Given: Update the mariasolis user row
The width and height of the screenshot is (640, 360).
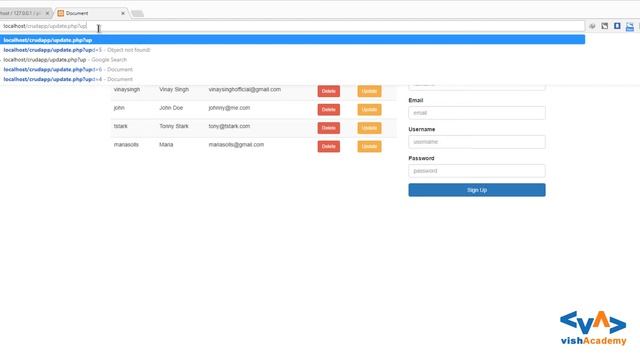Looking at the screenshot, I should click(x=369, y=146).
